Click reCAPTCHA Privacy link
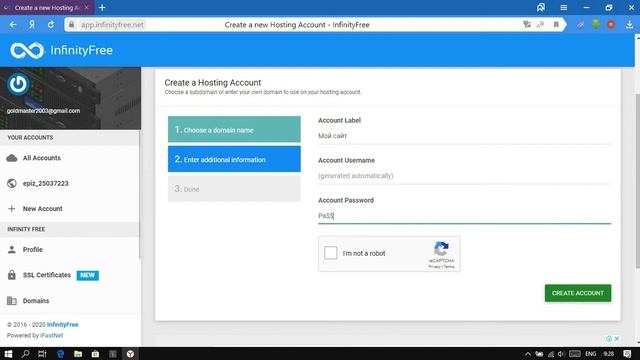 point(434,267)
